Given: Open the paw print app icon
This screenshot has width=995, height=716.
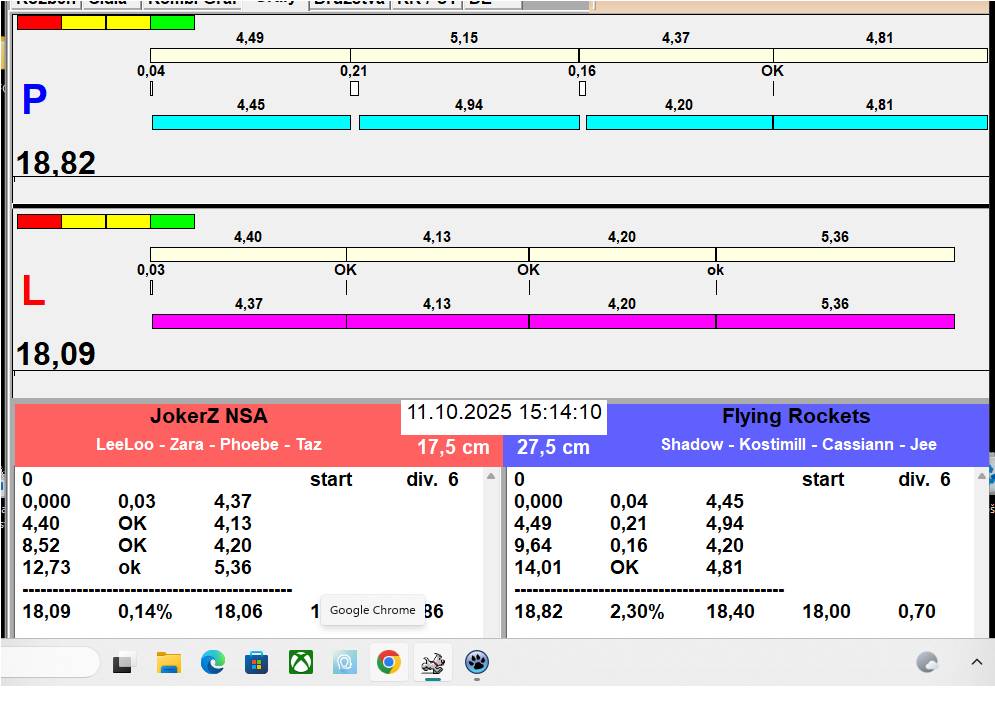Looking at the screenshot, I should point(477,662).
